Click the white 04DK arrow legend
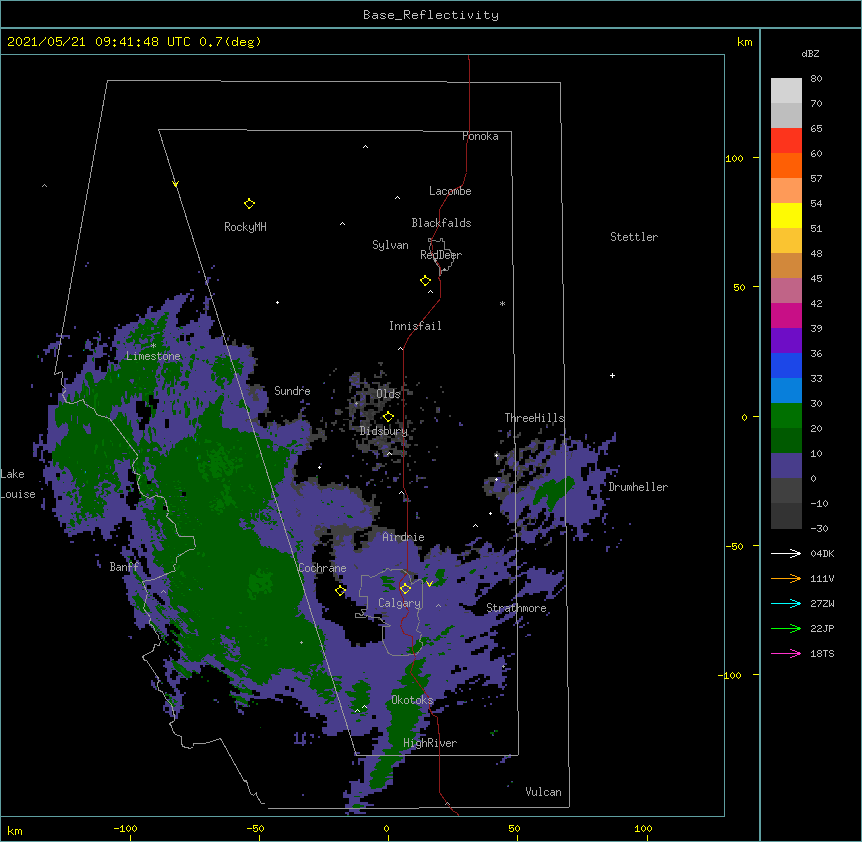This screenshot has width=862, height=842. pyautogui.click(x=786, y=553)
